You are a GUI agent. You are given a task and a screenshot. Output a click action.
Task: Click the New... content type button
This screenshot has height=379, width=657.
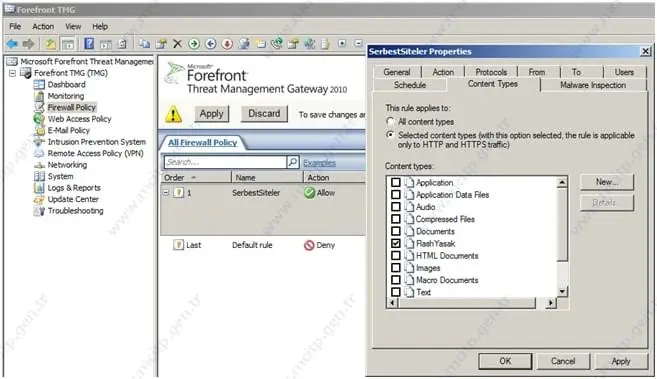(607, 182)
